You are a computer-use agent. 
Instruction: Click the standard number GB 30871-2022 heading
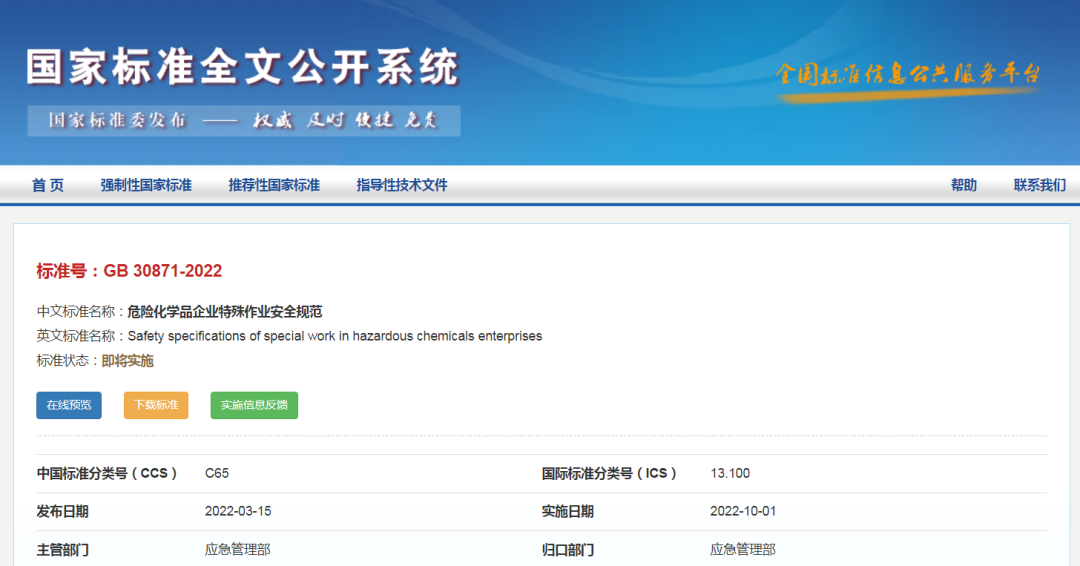[x=129, y=271]
